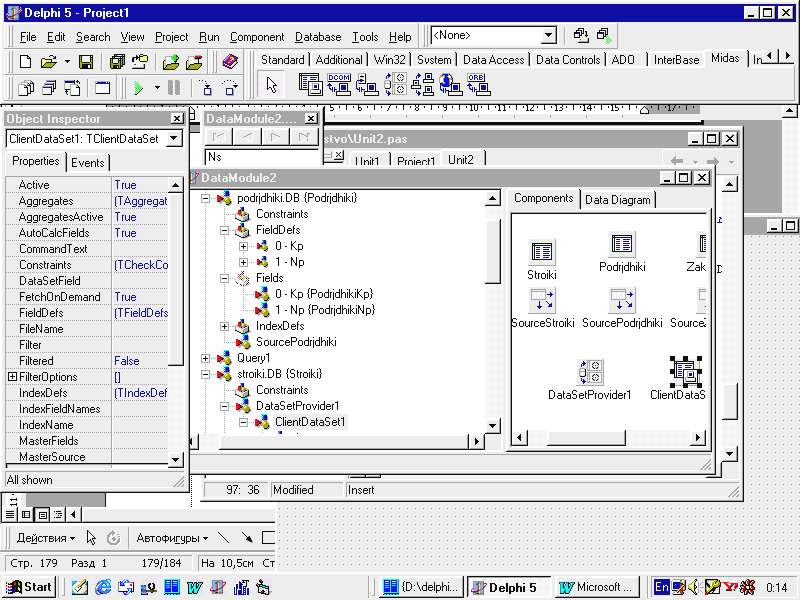Viewport: 800px width, 600px height.
Task: Select the arrow pointer palette tool
Action: point(271,85)
